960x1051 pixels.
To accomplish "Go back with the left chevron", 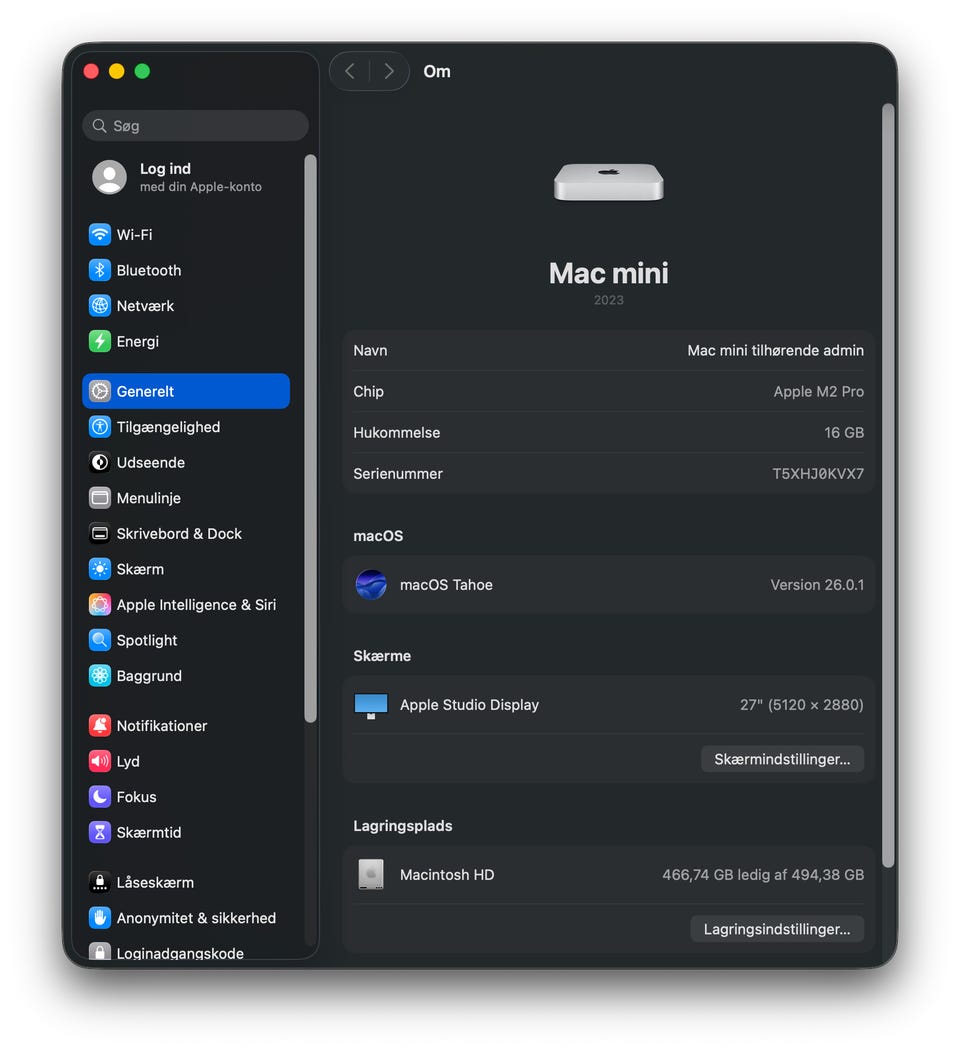I will coord(350,71).
